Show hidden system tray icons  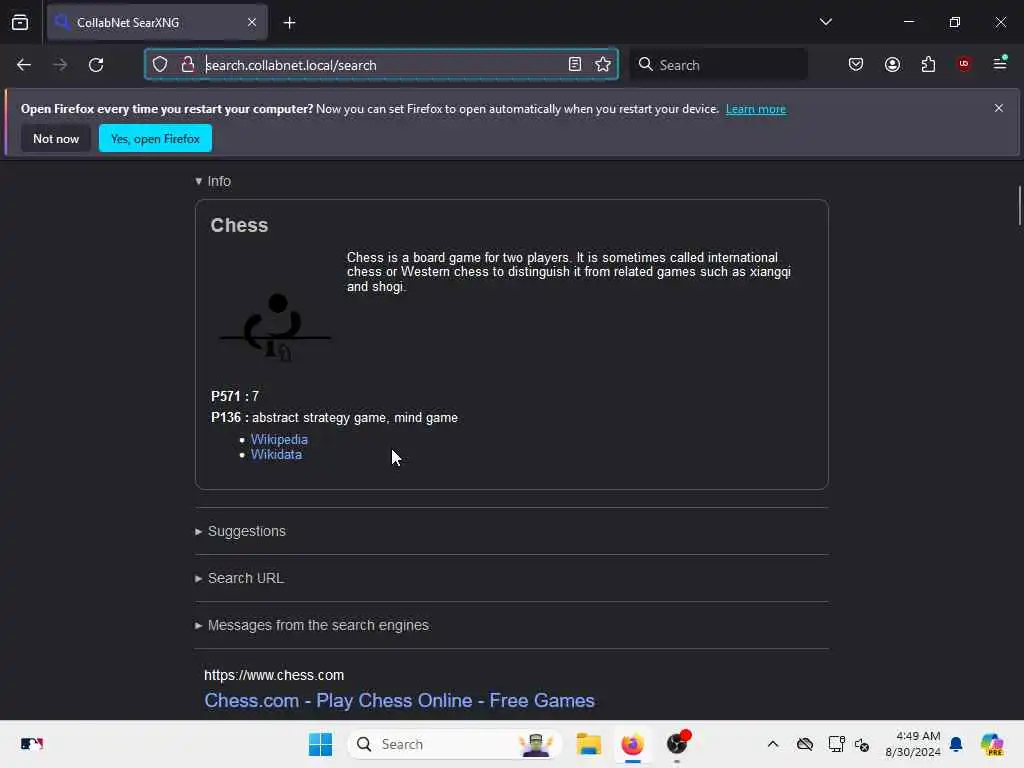[773, 744]
